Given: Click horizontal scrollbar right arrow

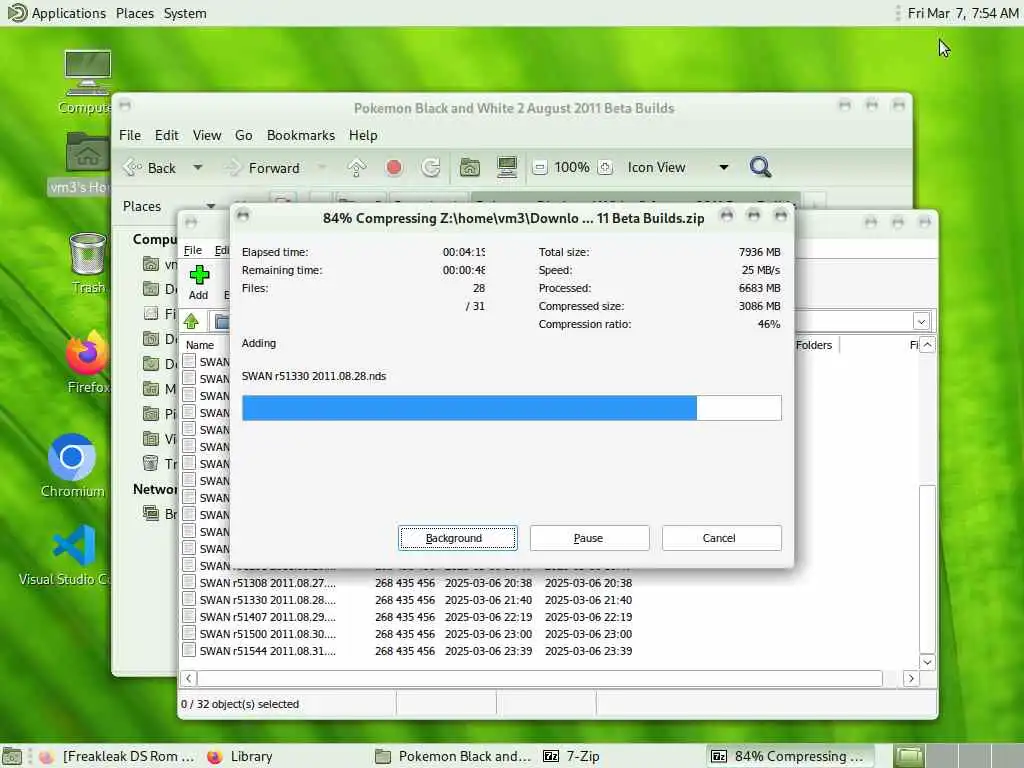Looking at the screenshot, I should pyautogui.click(x=911, y=679).
